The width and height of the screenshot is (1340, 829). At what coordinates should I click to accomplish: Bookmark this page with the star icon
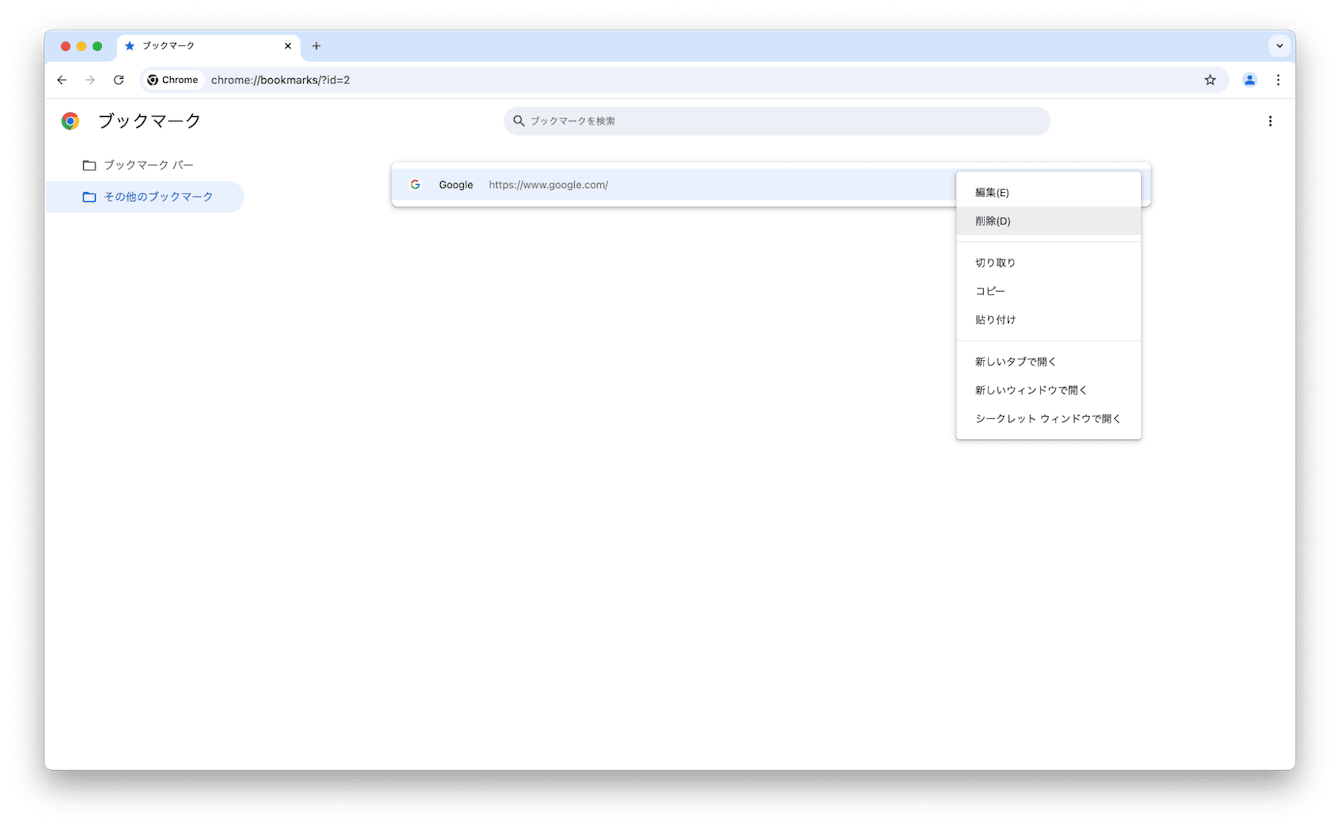coord(1210,80)
